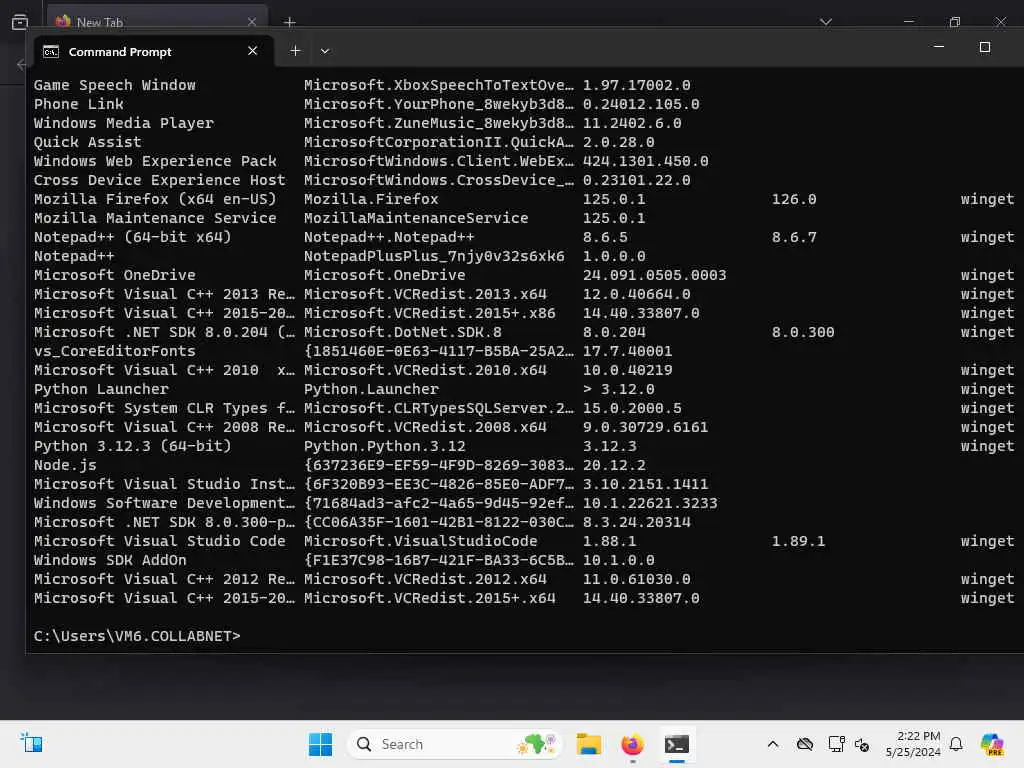The width and height of the screenshot is (1024, 768).
Task: Launch Copilot preview from taskbar
Action: click(992, 744)
